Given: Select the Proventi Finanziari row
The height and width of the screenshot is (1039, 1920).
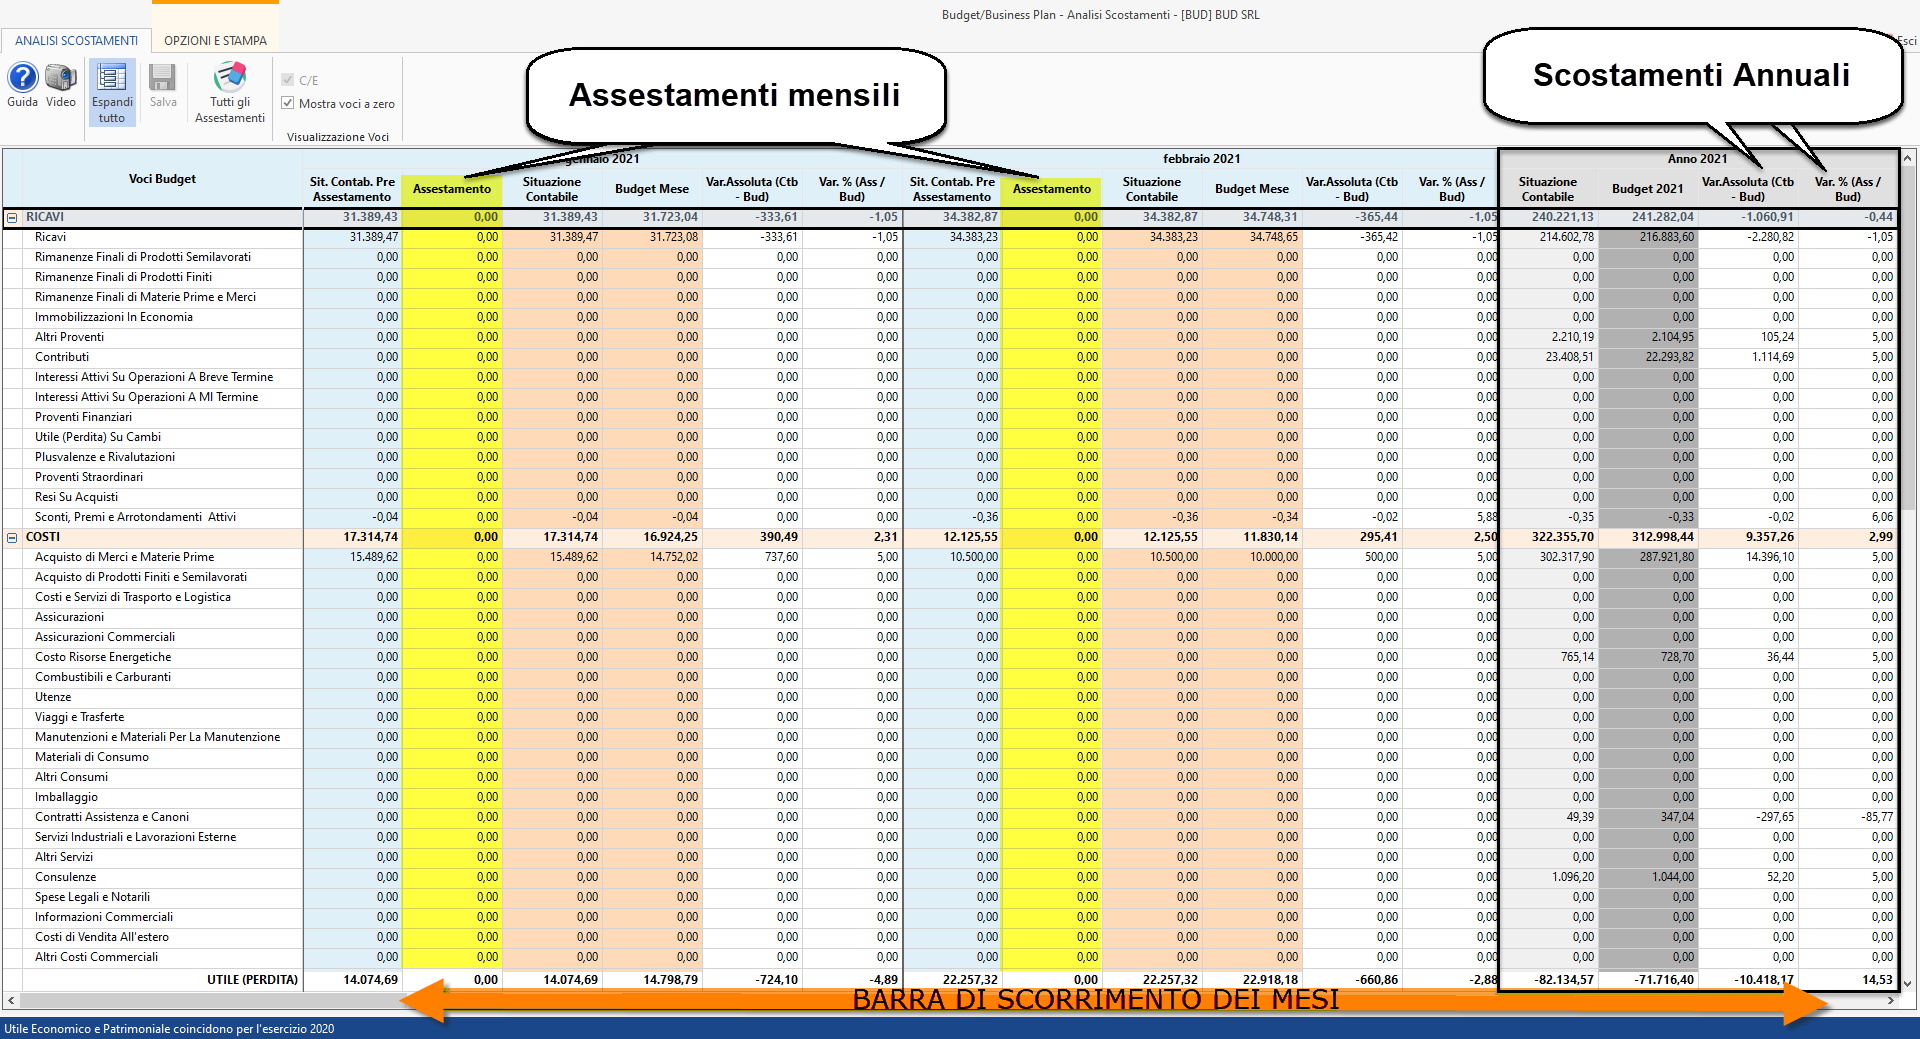Looking at the screenshot, I should [x=83, y=417].
